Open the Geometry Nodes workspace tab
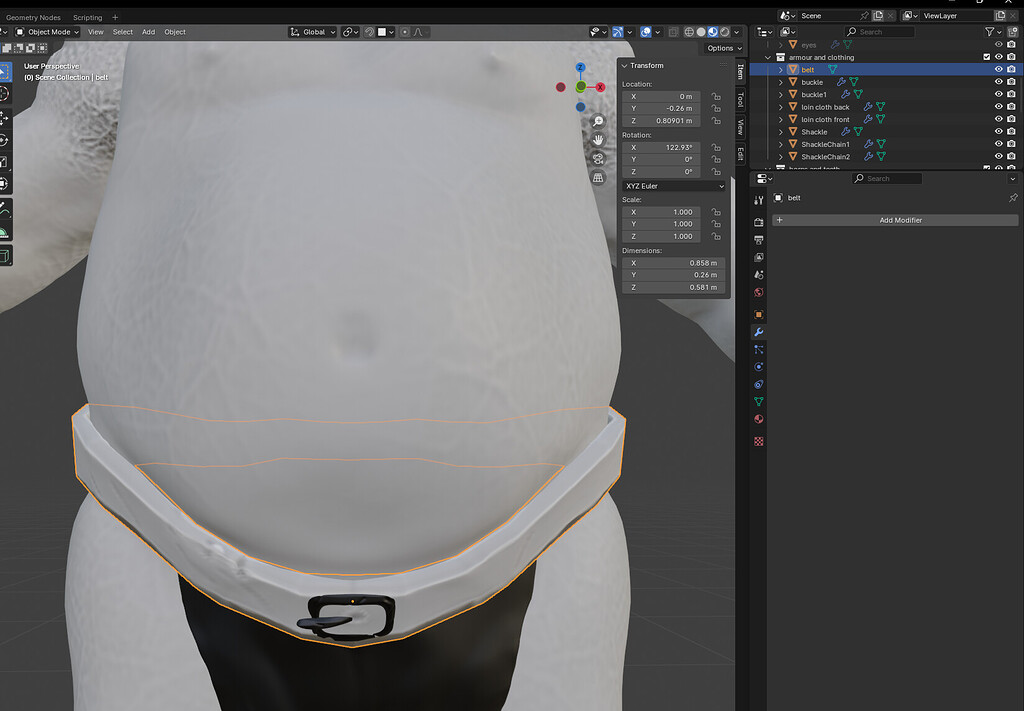Image resolution: width=1024 pixels, height=711 pixels. pyautogui.click(x=33, y=17)
